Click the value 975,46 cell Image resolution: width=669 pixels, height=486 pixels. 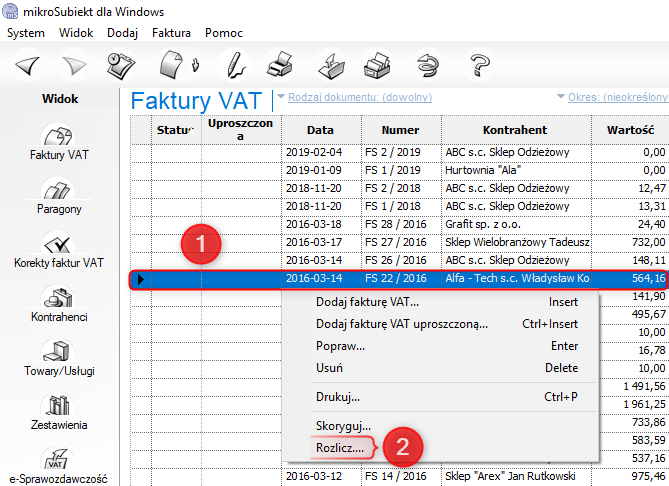(x=631, y=476)
